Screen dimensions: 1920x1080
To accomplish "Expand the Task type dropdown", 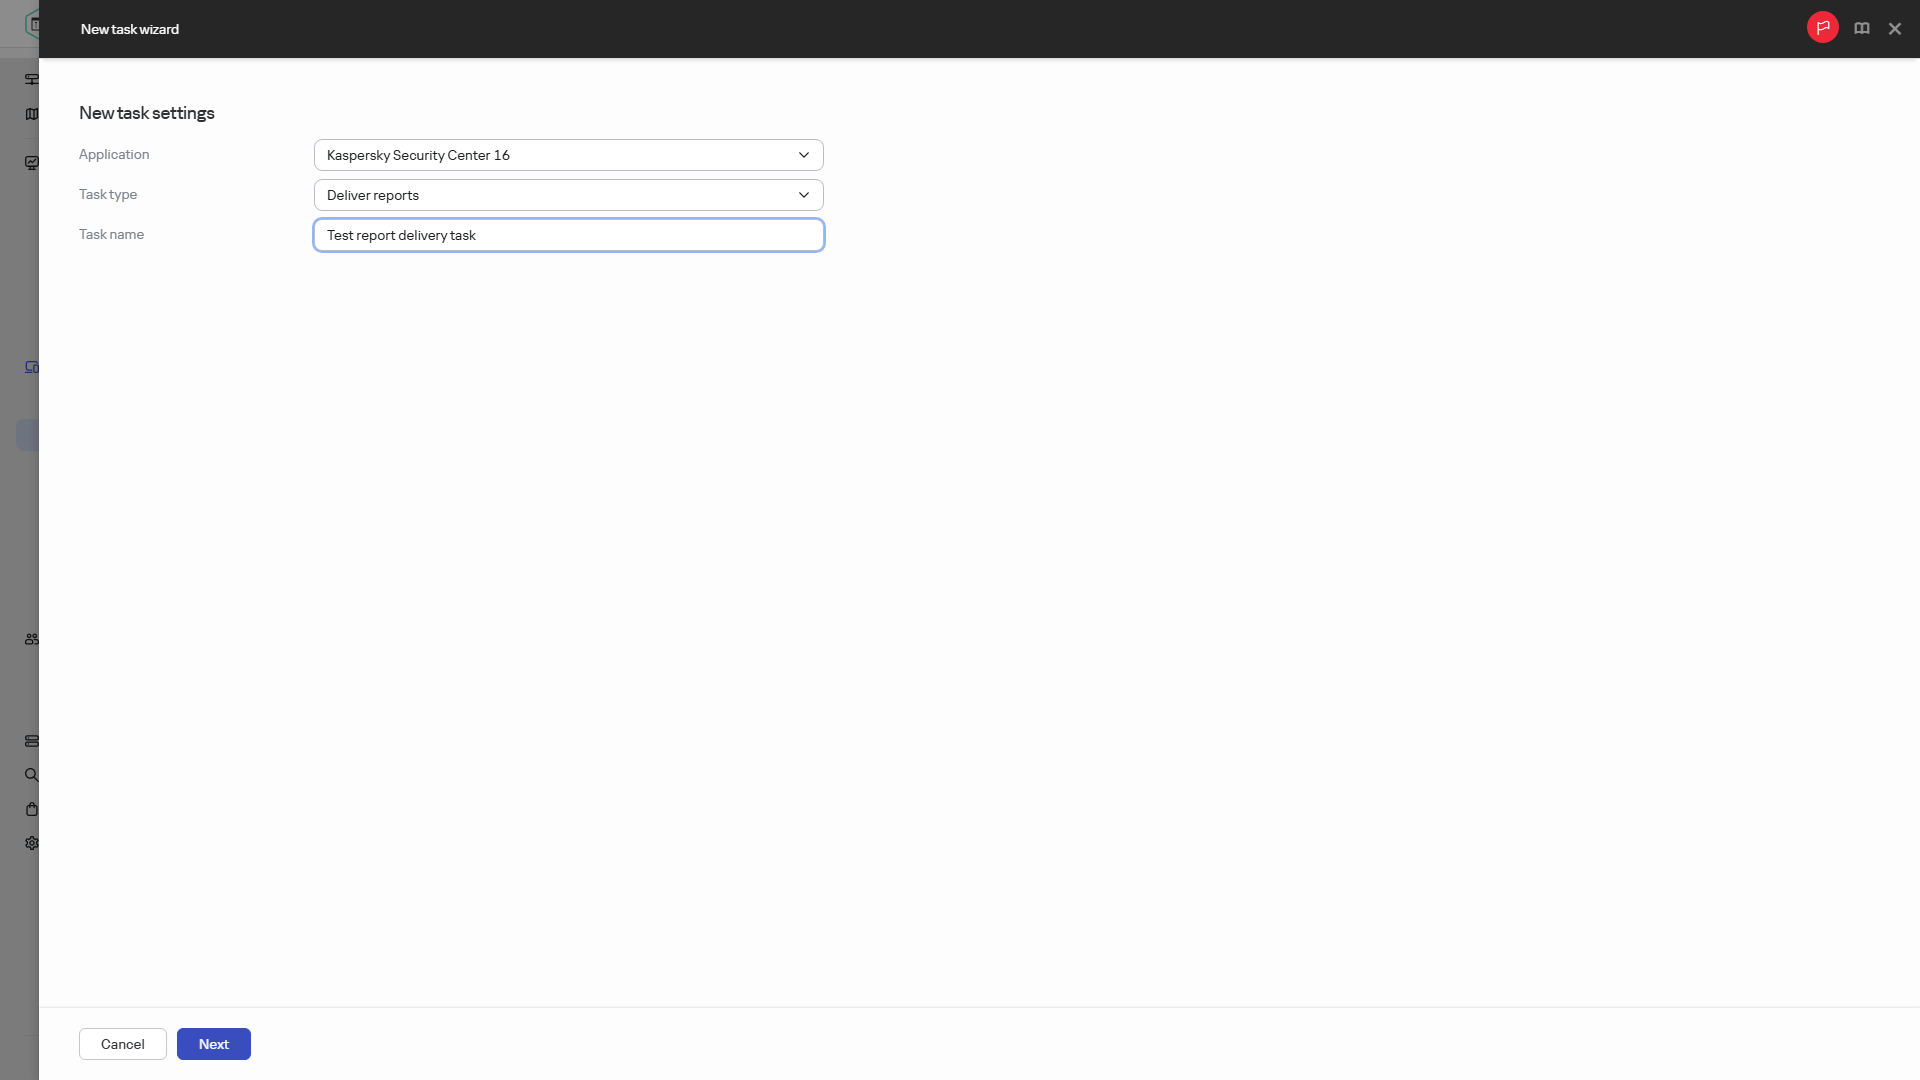I will [568, 195].
